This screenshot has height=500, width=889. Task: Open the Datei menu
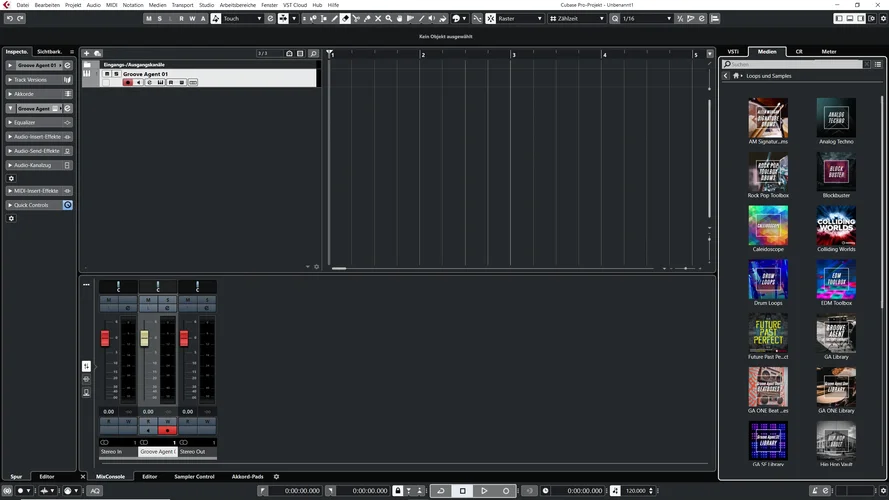[23, 5]
